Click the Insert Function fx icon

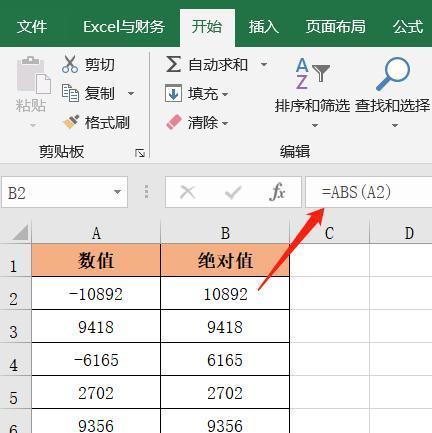[277, 192]
